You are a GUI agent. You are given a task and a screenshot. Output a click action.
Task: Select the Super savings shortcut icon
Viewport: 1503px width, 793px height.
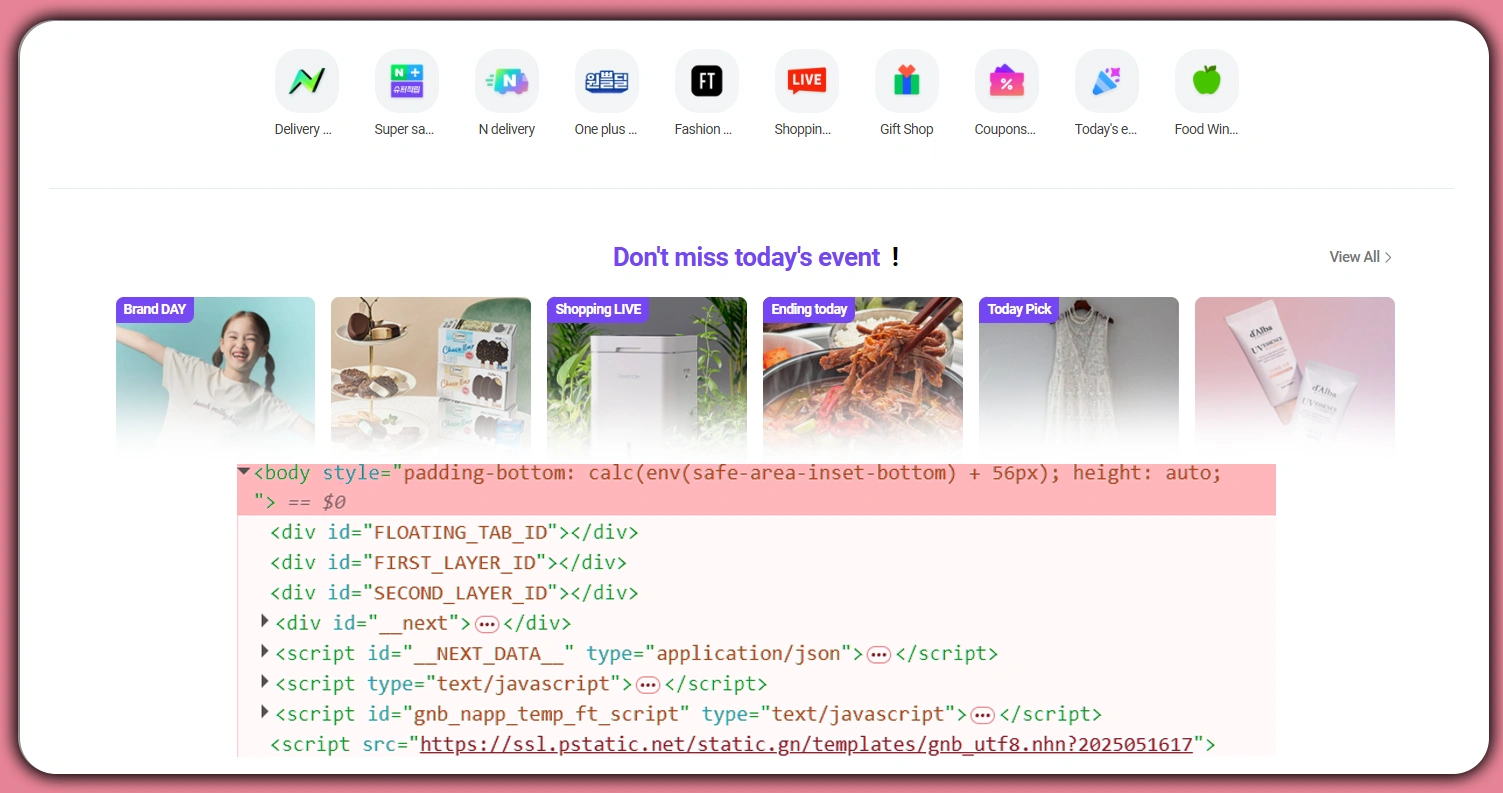click(x=406, y=80)
